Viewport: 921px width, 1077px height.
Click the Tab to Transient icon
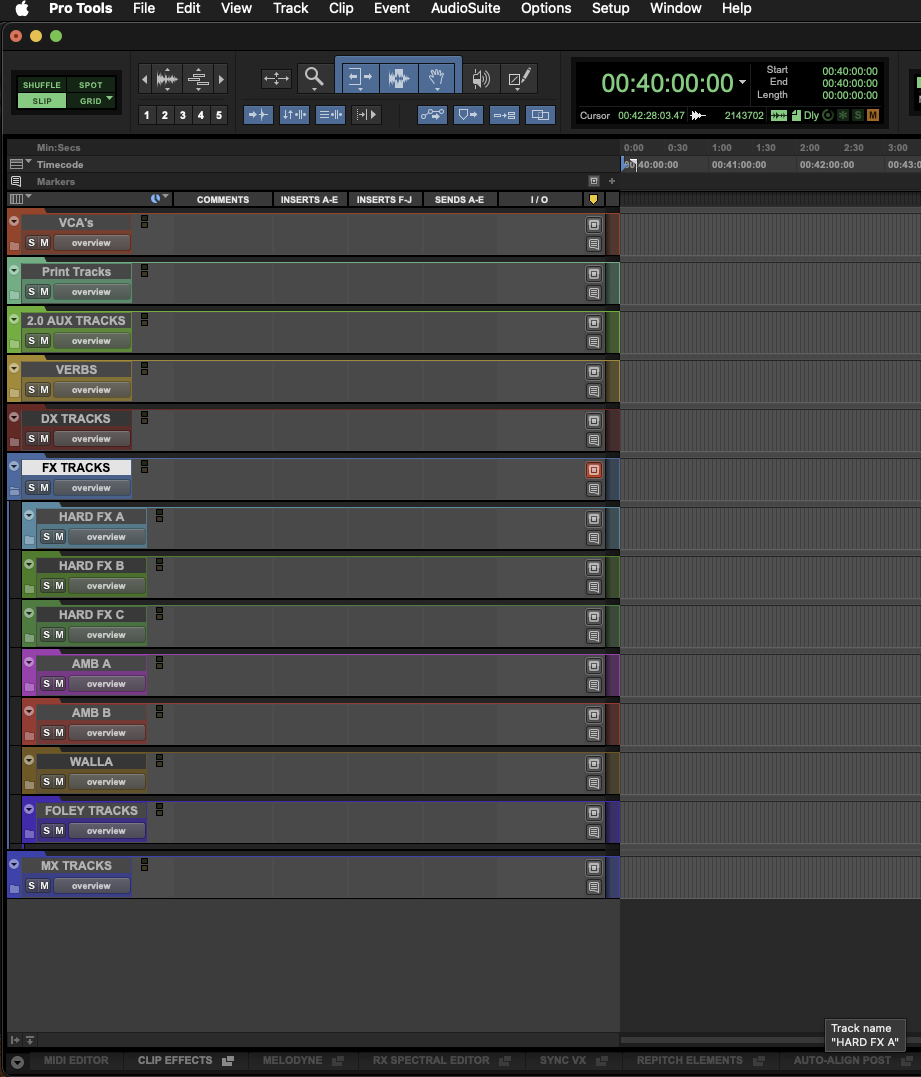tap(258, 114)
